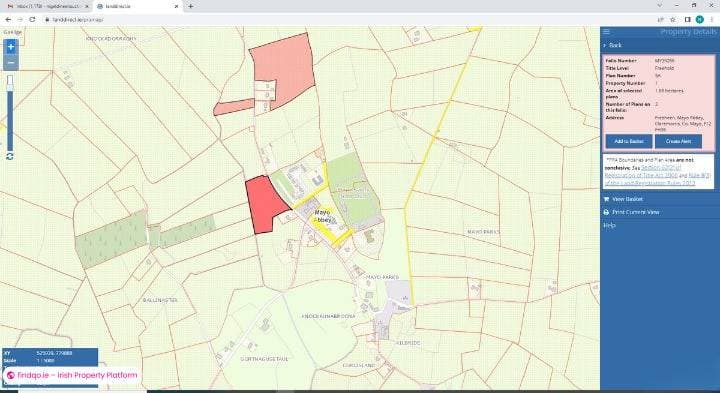Click the Property Details panel heading

(x=688, y=32)
